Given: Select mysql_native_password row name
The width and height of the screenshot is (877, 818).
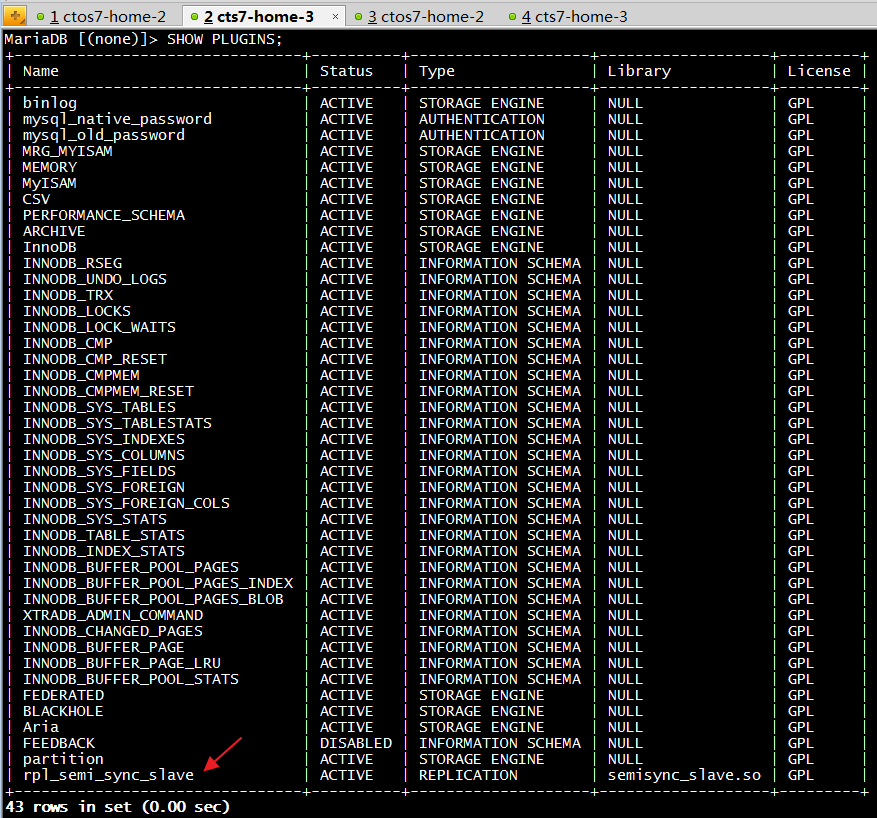Looking at the screenshot, I should [117, 119].
